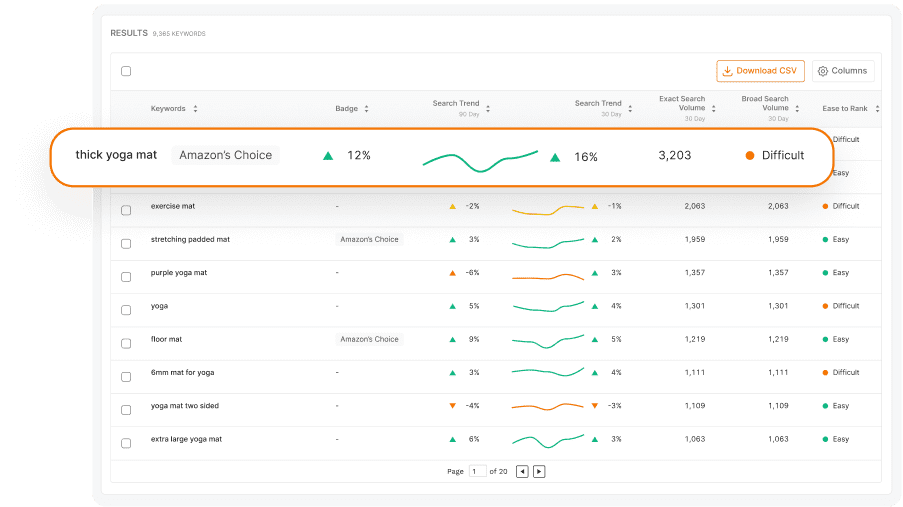This screenshot has width=903, height=507.
Task: Sort by the Keywords column arrows
Action: pos(195,109)
